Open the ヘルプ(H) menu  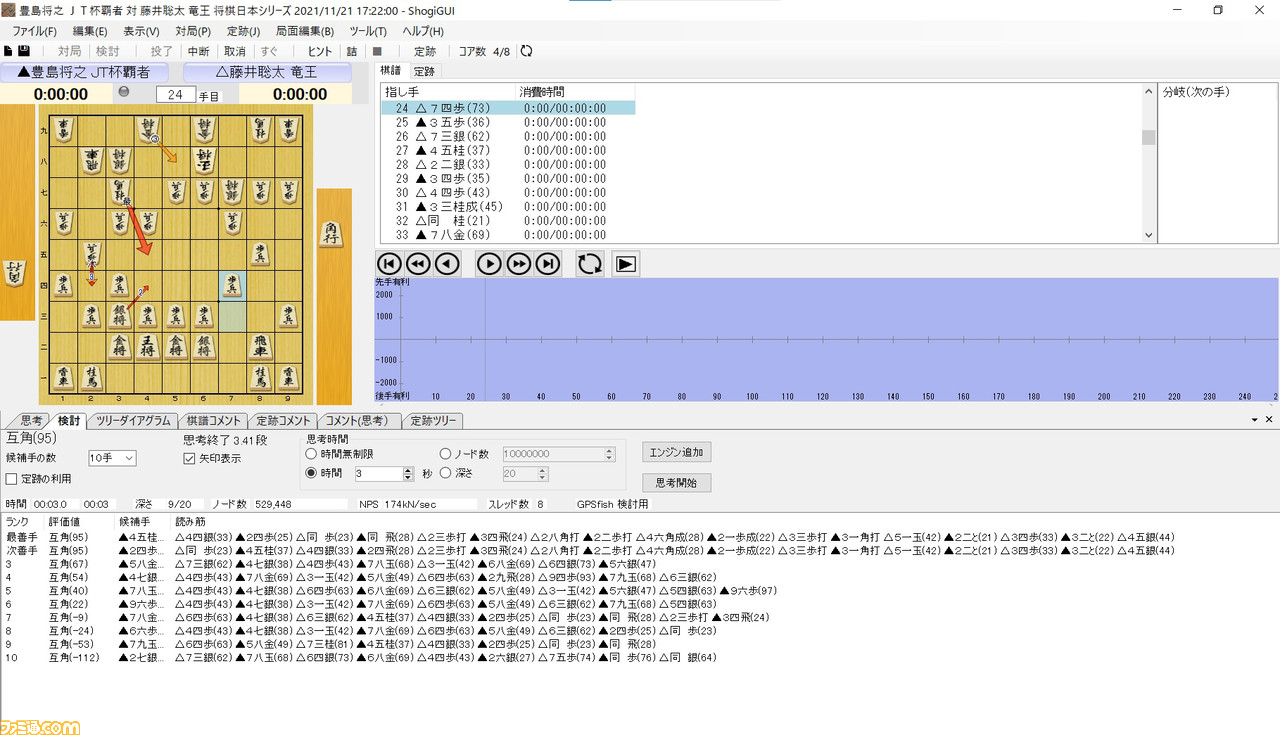423,31
